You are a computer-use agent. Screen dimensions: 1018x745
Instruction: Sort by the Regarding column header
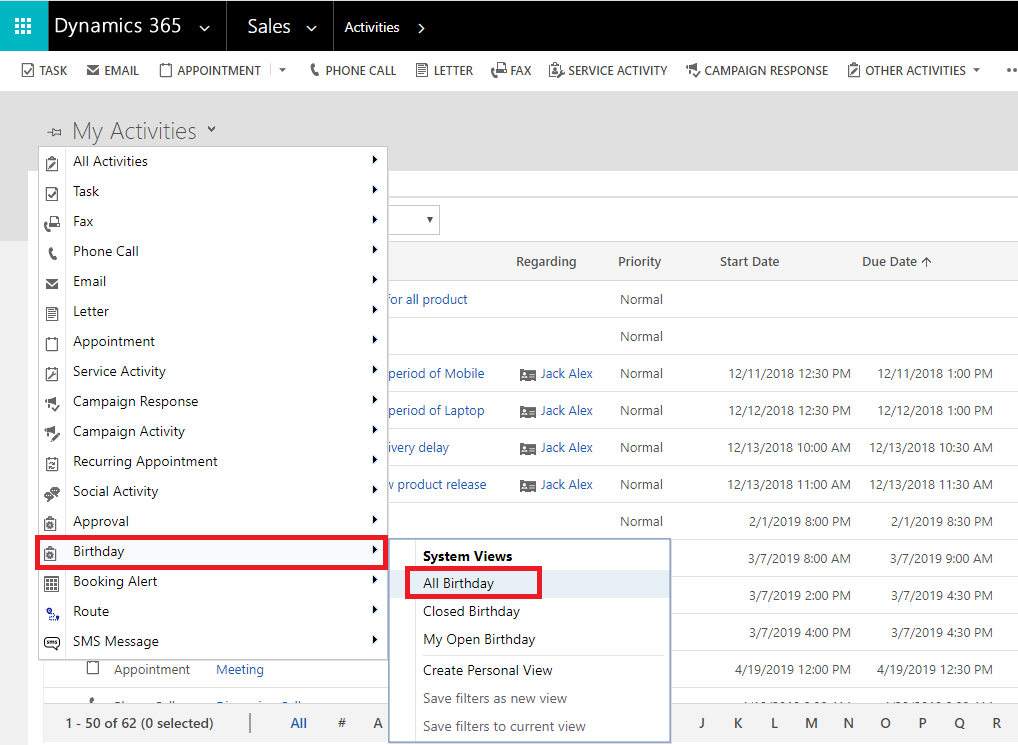546,262
